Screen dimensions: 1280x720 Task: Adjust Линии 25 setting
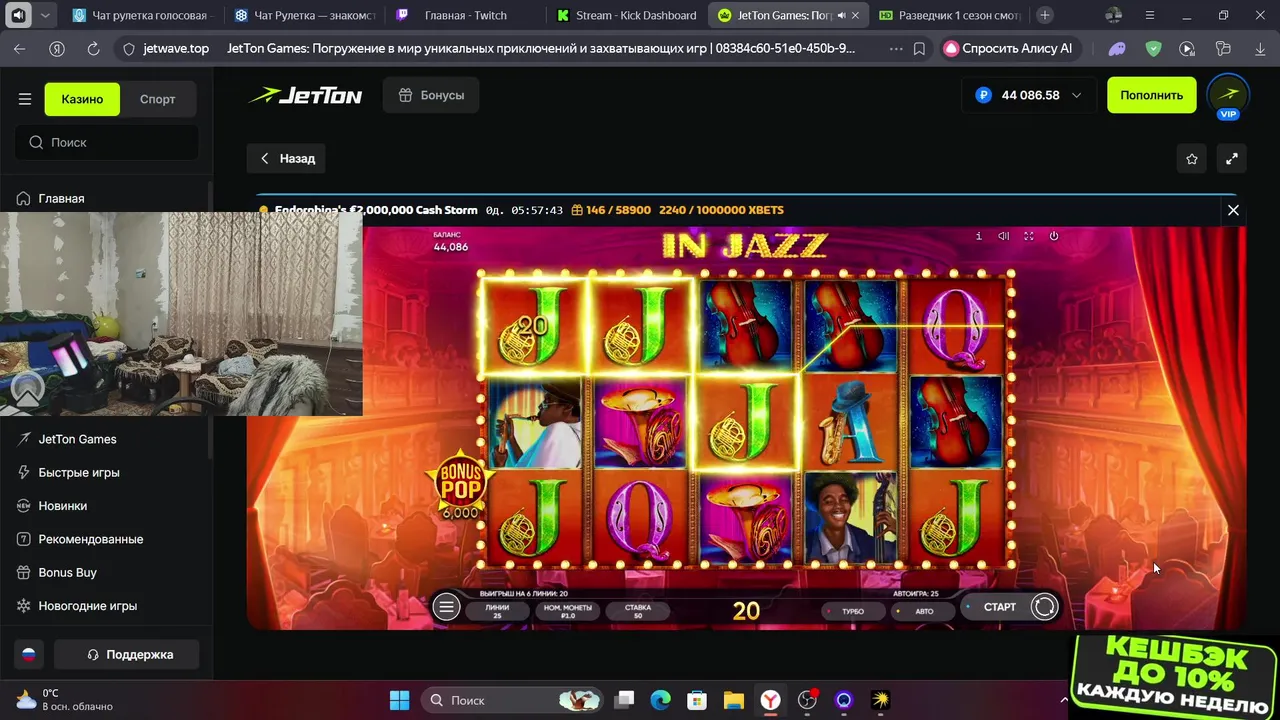(x=497, y=610)
